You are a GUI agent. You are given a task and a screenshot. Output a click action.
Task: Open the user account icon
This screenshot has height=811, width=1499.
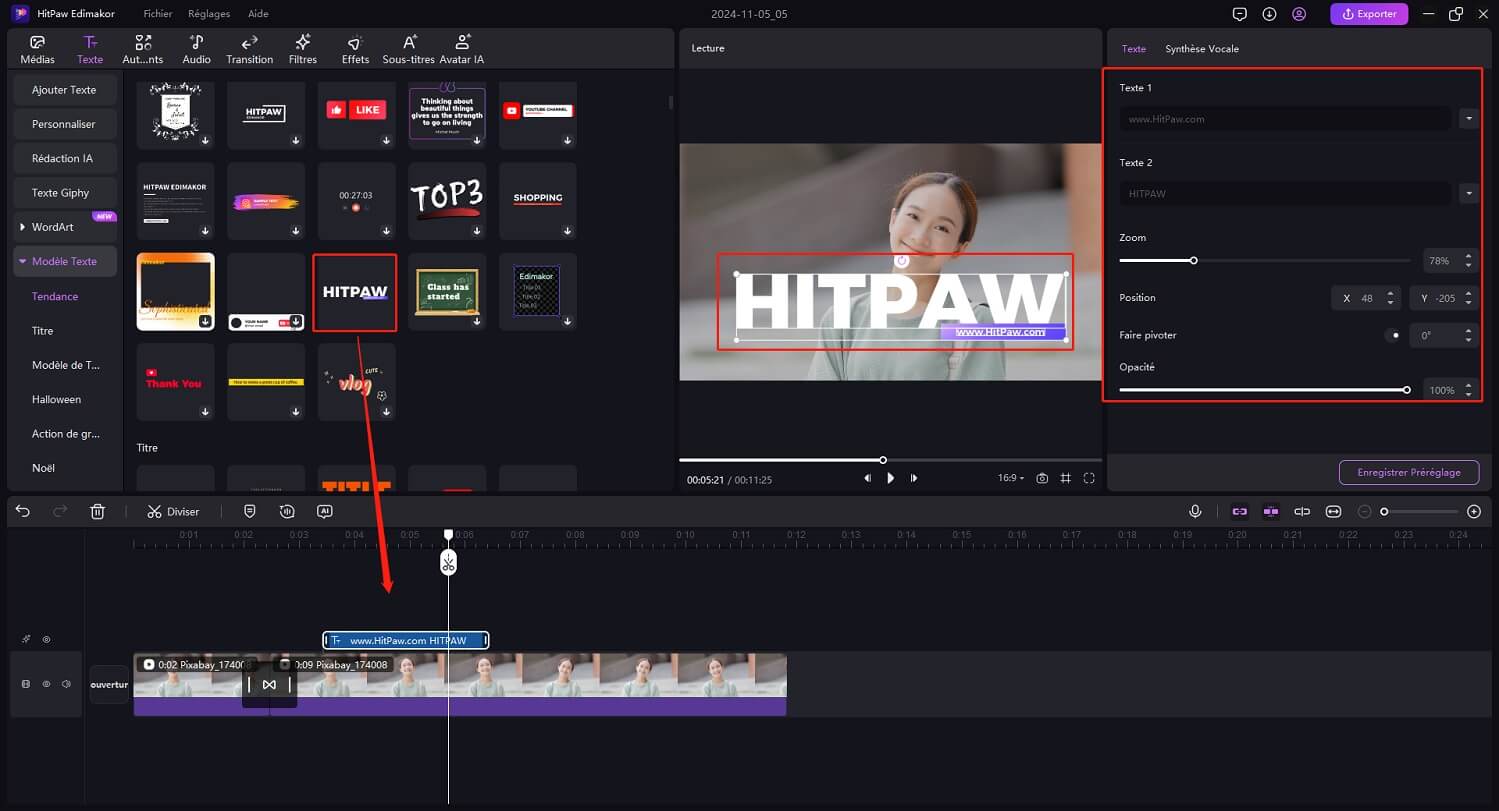tap(1299, 14)
